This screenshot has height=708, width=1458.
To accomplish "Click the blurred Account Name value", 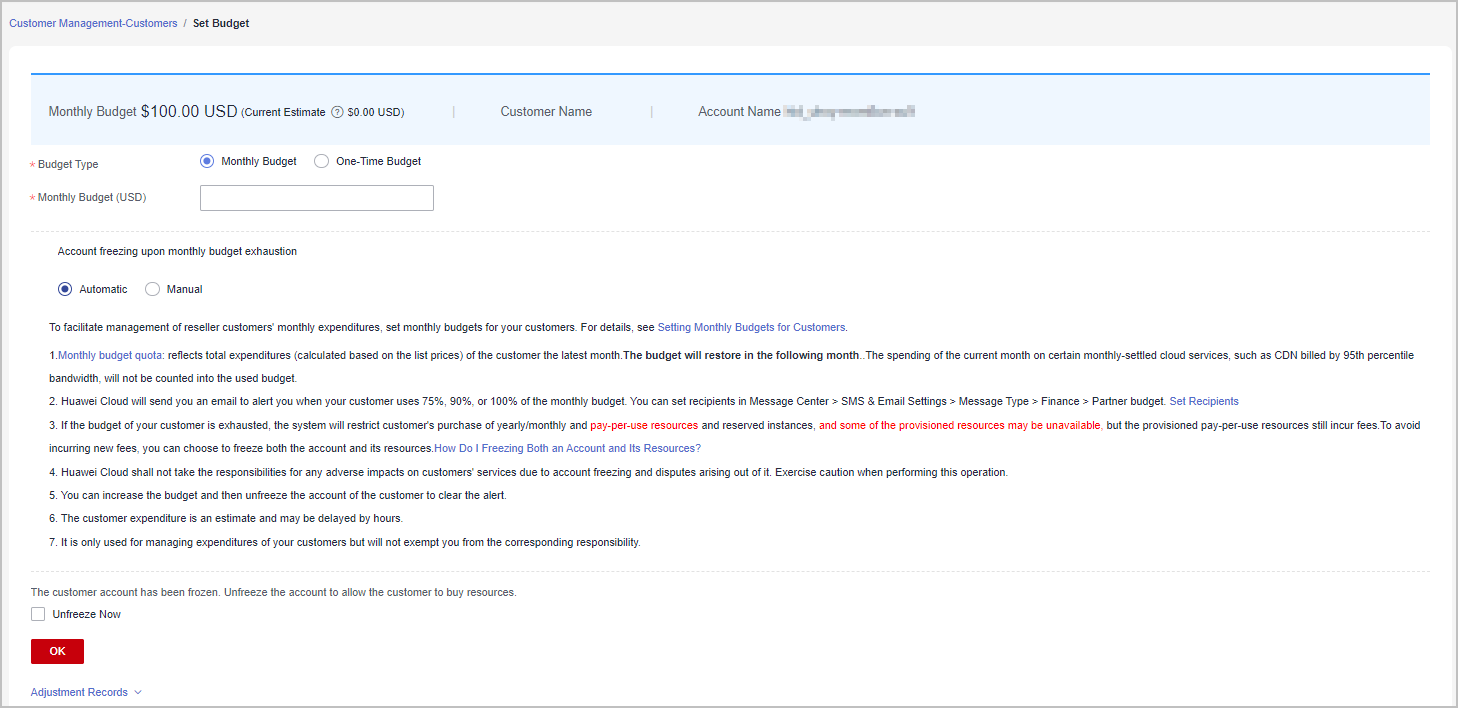I will tap(849, 112).
